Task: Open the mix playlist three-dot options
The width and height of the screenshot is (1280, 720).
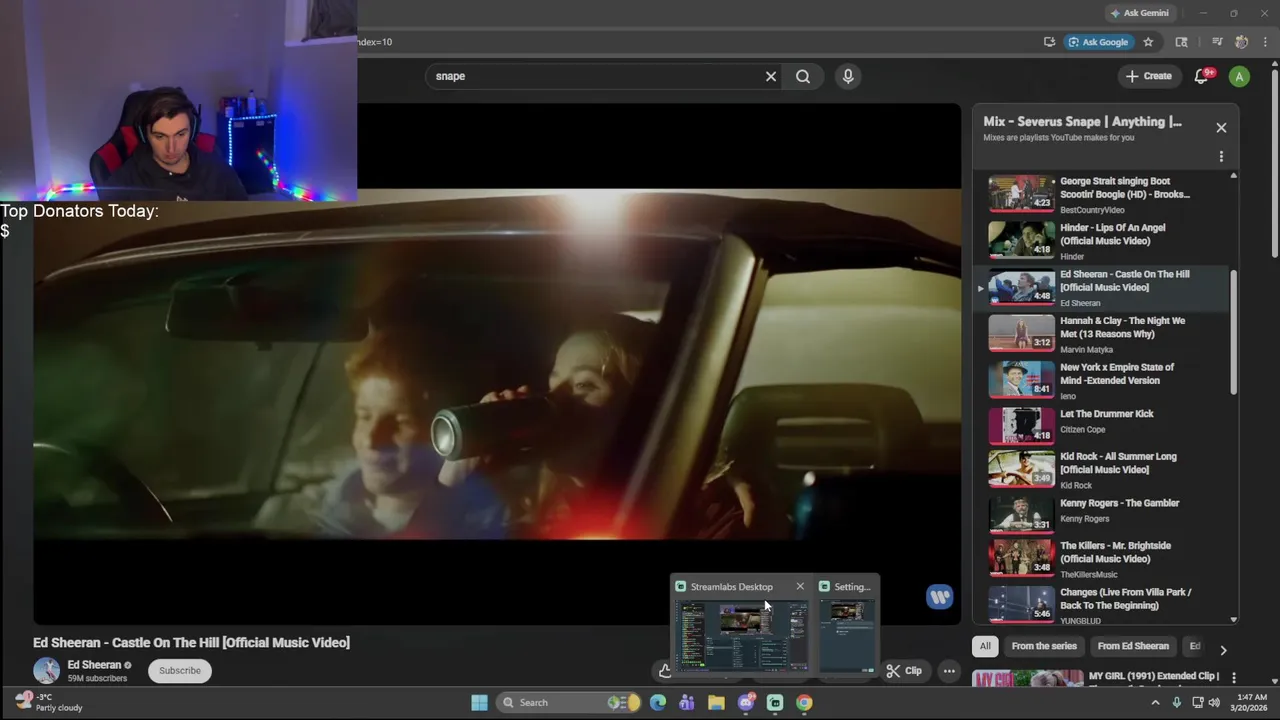Action: tap(1221, 157)
